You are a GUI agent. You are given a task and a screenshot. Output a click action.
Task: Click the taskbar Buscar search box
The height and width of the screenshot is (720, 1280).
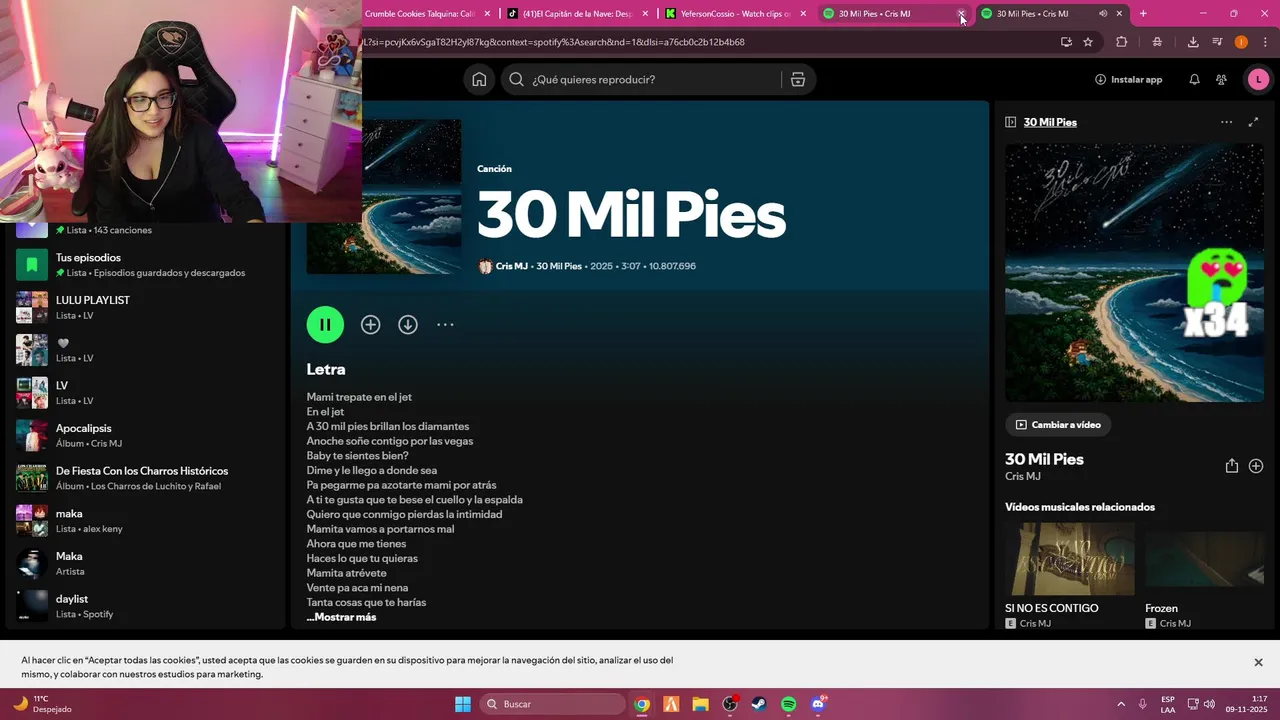tap(553, 704)
